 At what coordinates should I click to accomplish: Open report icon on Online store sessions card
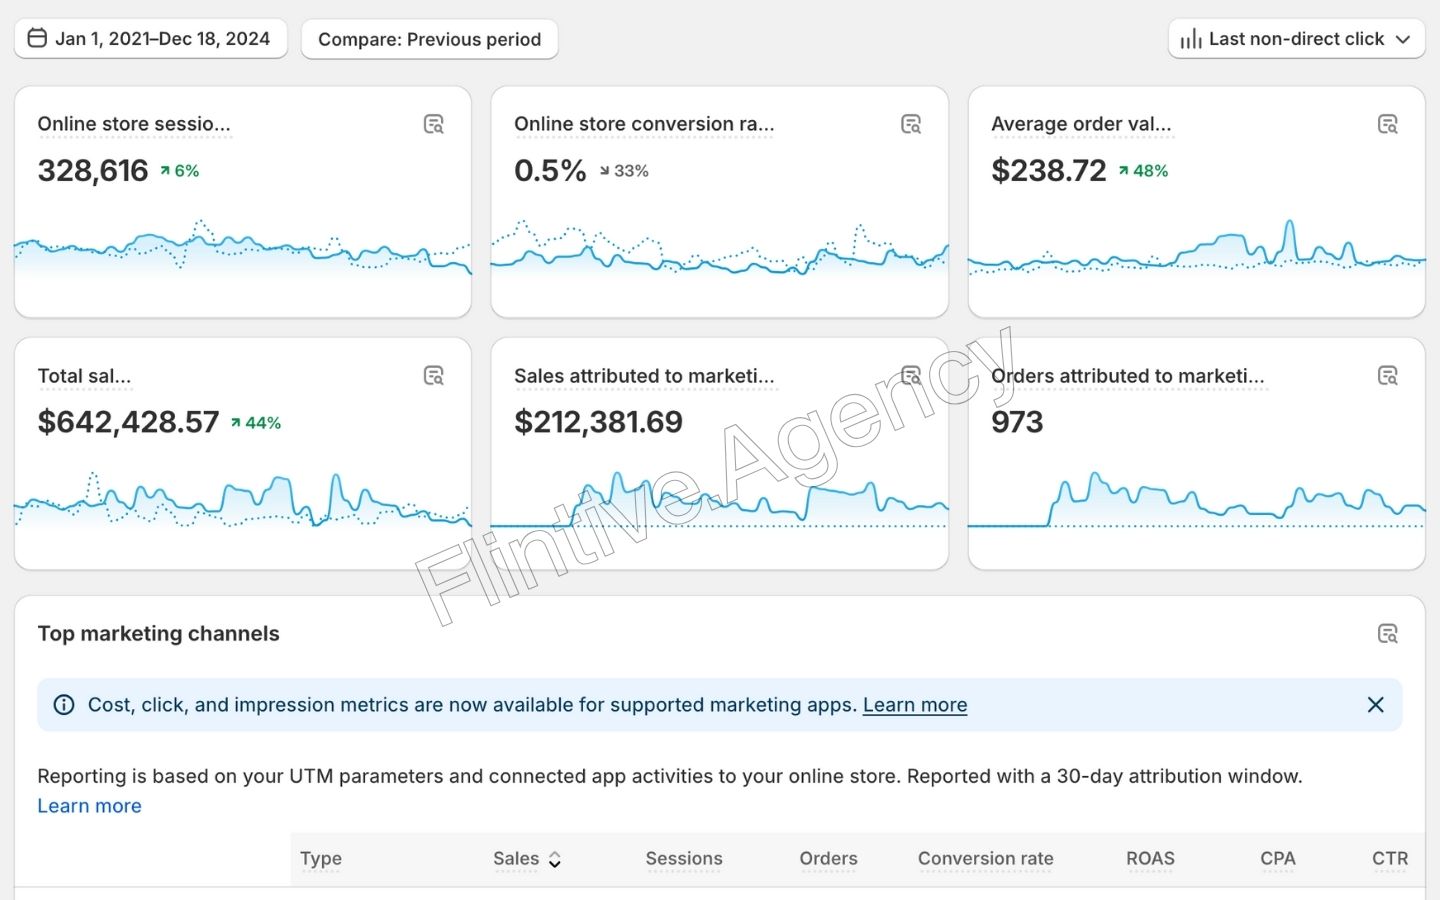tap(433, 124)
